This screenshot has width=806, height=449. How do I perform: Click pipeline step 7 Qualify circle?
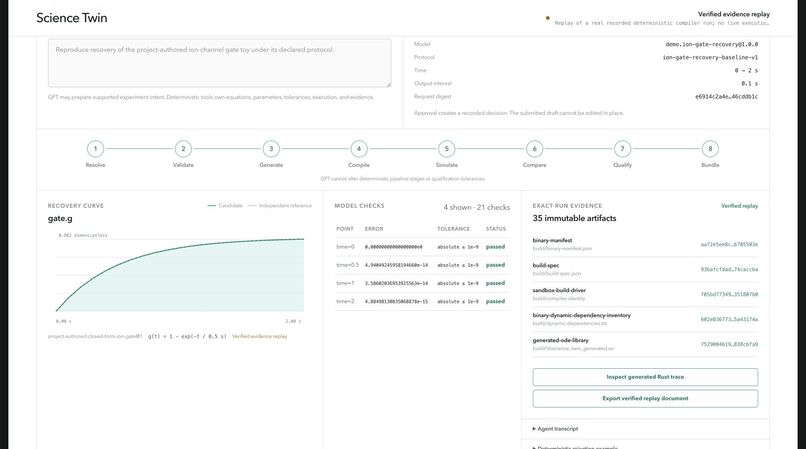point(622,149)
